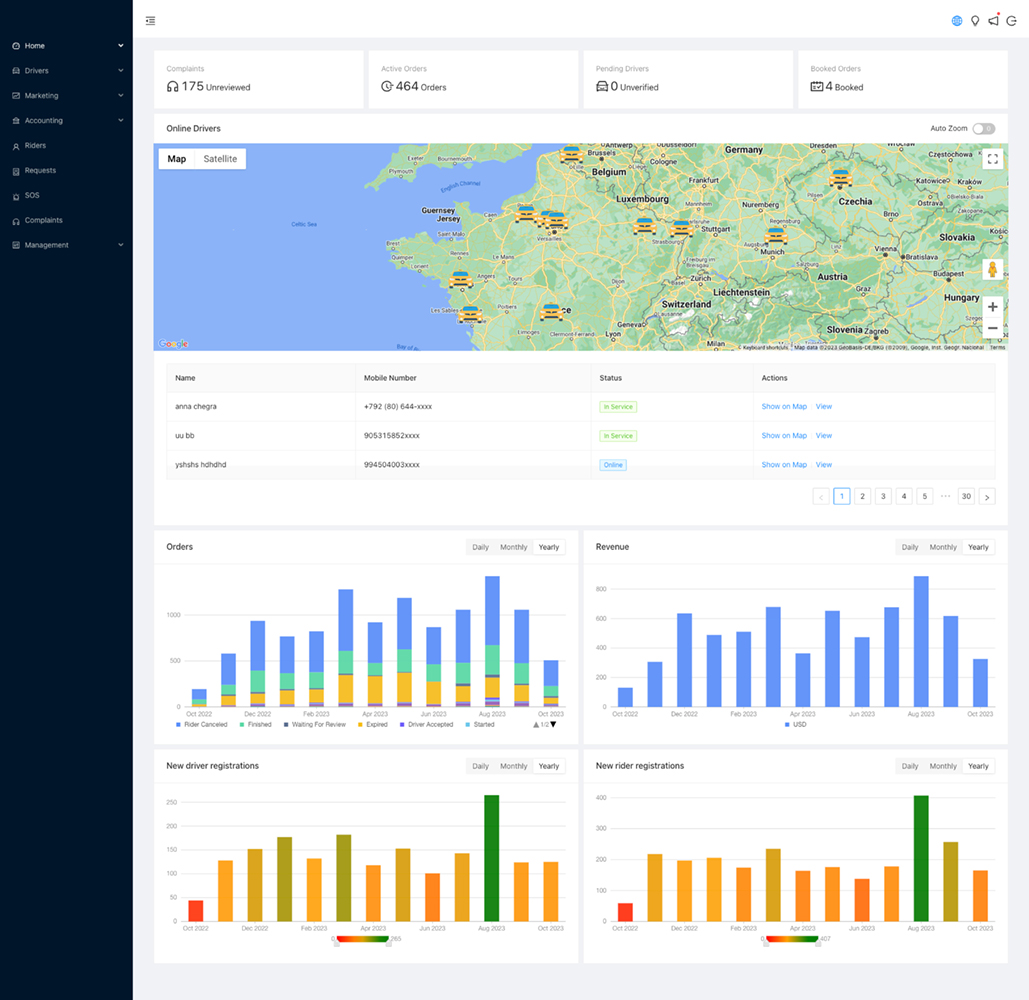Viewport: 1029px width, 1000px height.
Task: Expand the Drivers sidebar menu
Action: click(x=66, y=71)
